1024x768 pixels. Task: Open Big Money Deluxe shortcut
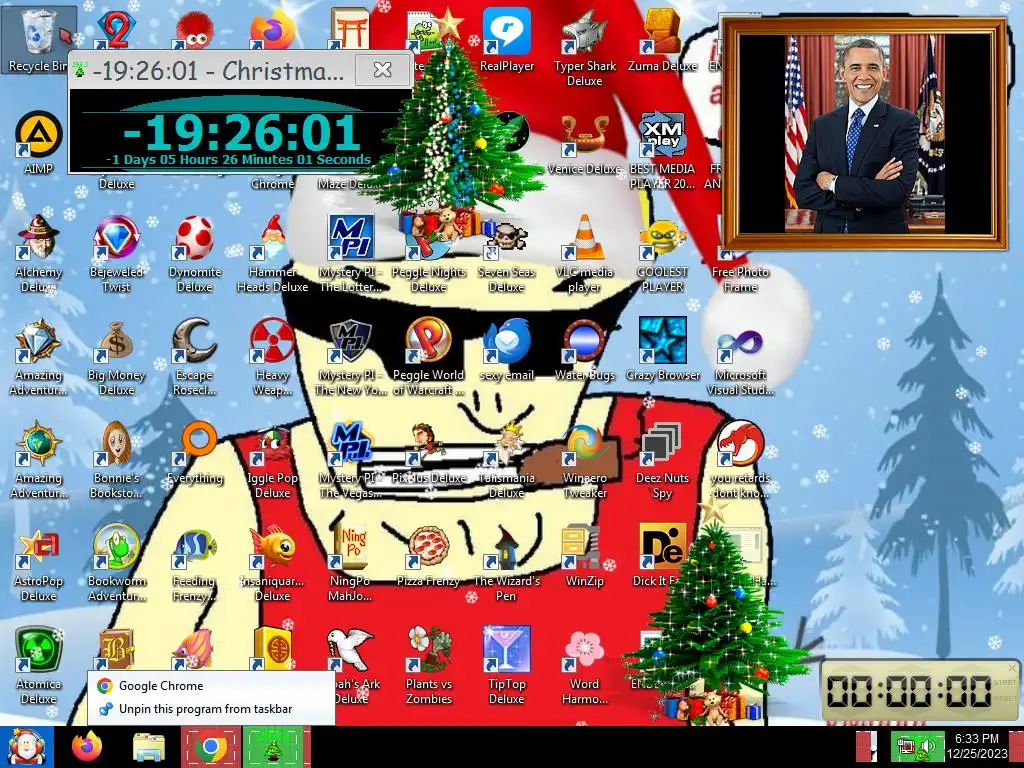coord(116,357)
